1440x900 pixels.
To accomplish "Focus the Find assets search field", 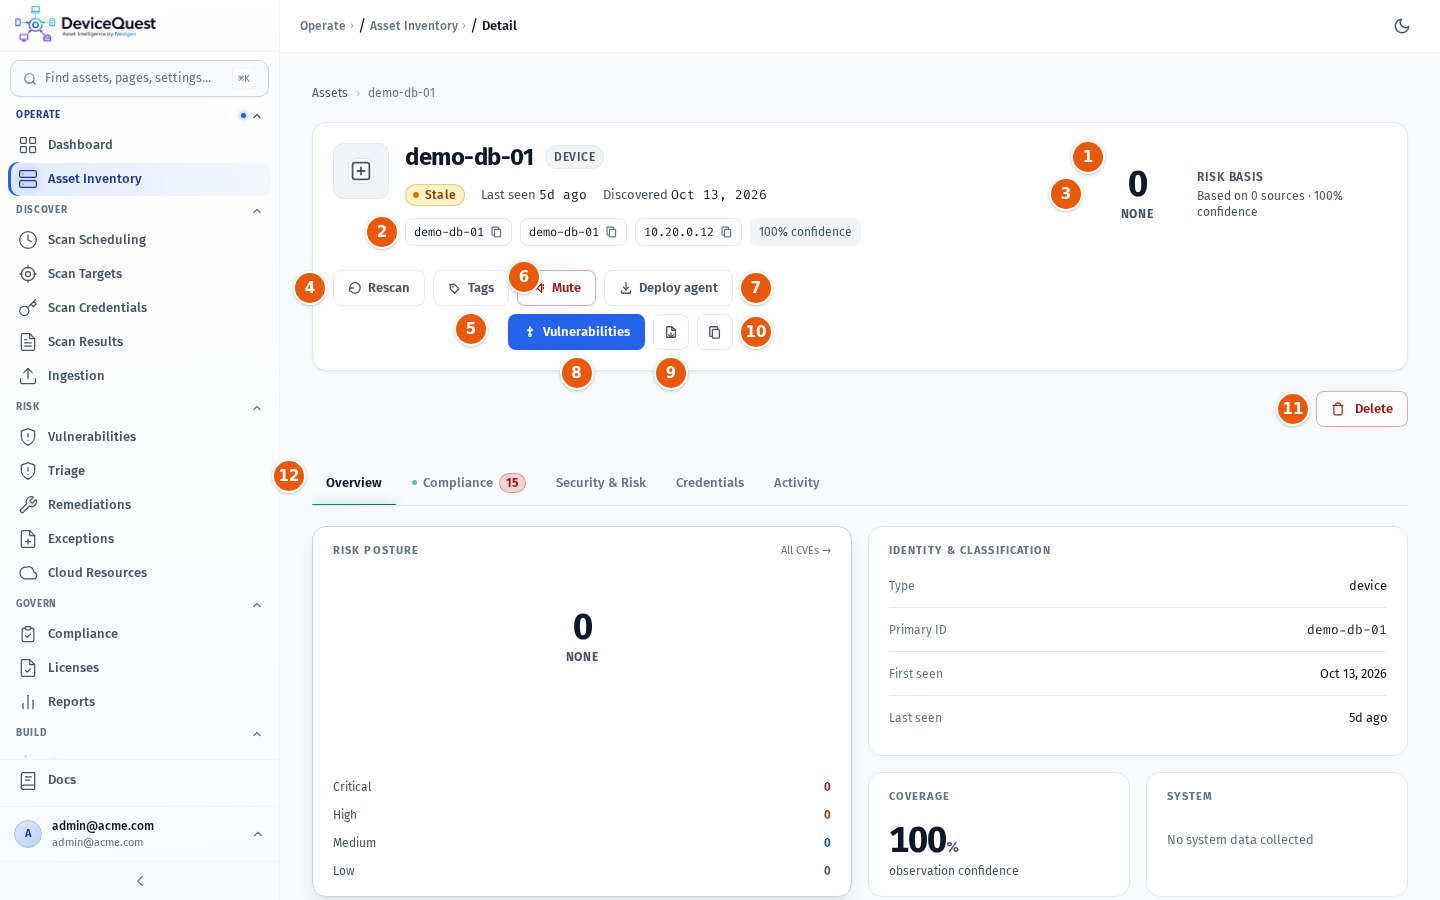I will 139,78.
